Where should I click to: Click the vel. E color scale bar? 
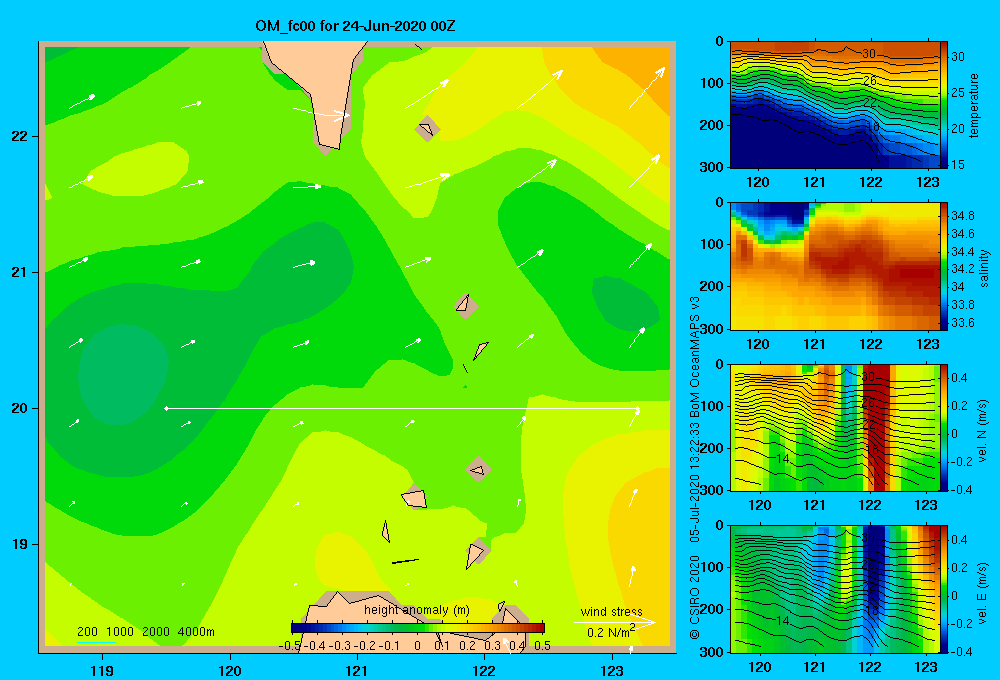pos(944,589)
